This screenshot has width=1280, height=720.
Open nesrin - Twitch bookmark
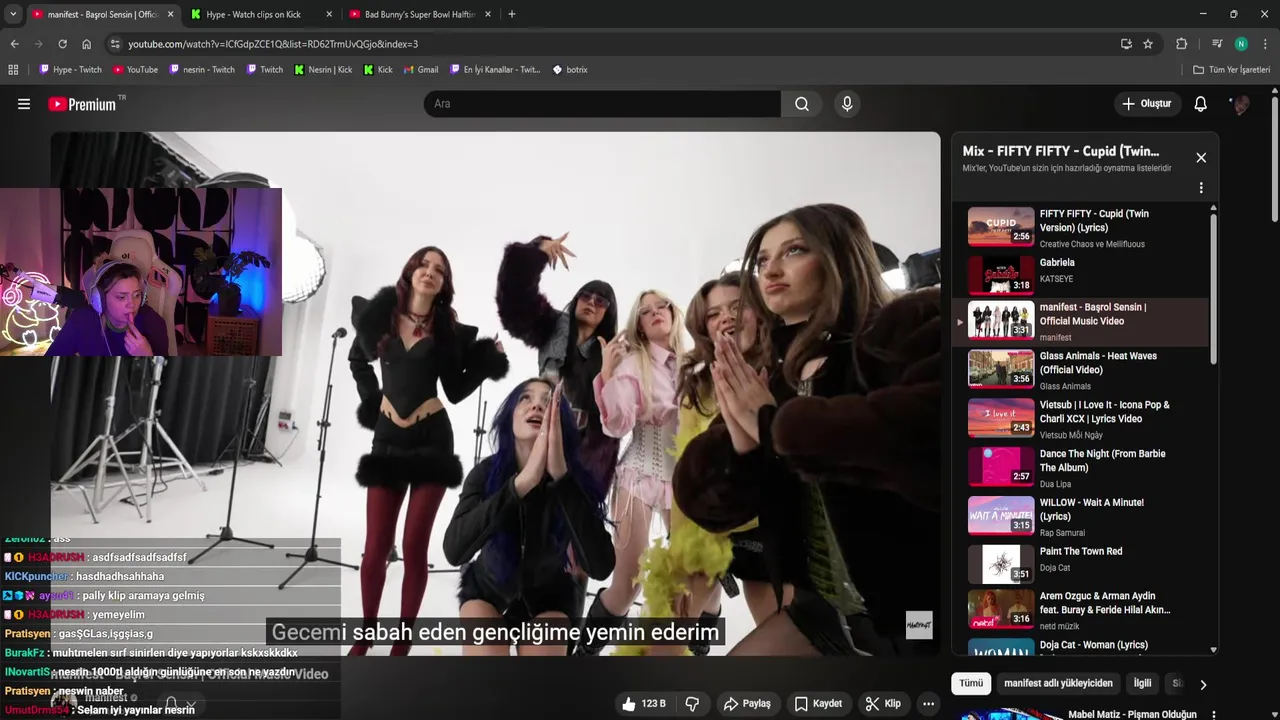pos(202,70)
